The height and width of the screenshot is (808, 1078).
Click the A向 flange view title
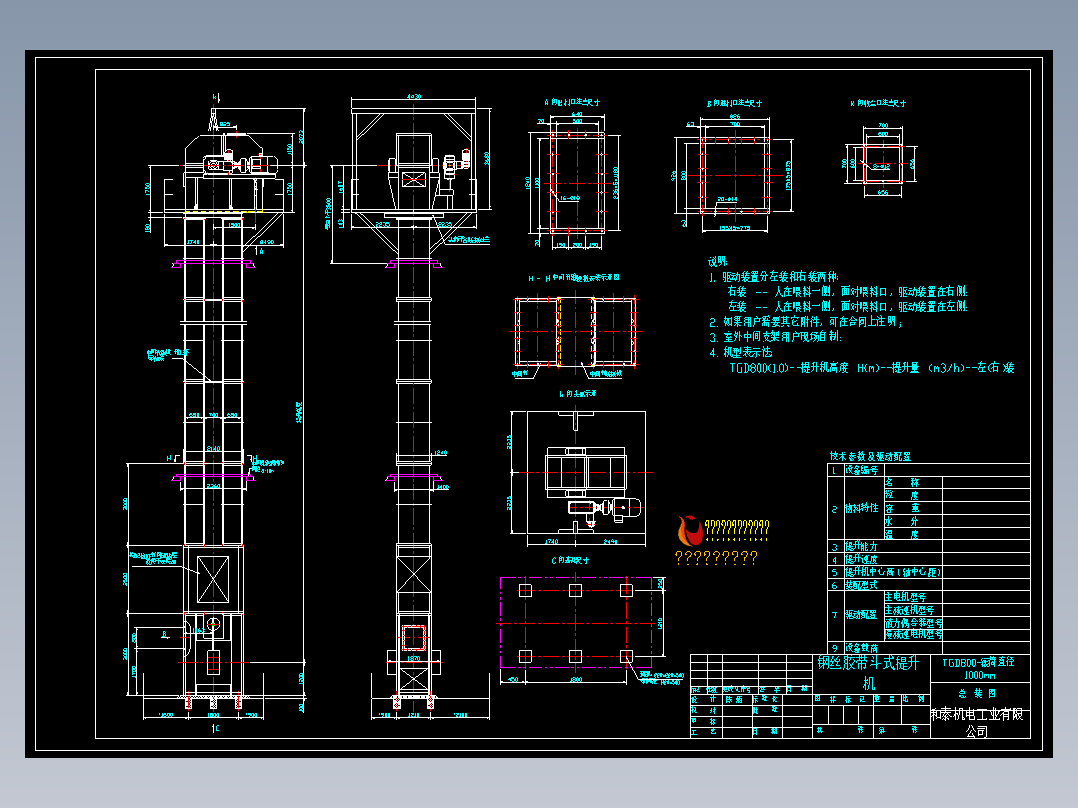[x=572, y=102]
